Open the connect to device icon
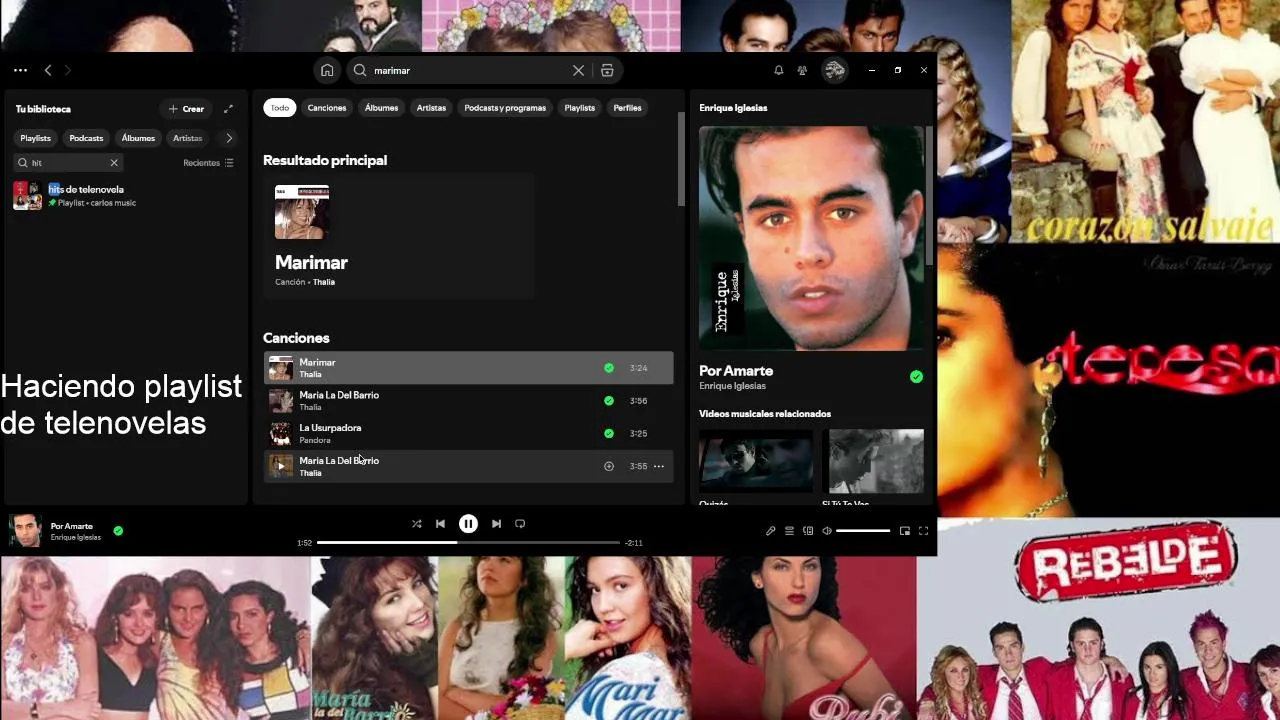The height and width of the screenshot is (720, 1280). (808, 531)
